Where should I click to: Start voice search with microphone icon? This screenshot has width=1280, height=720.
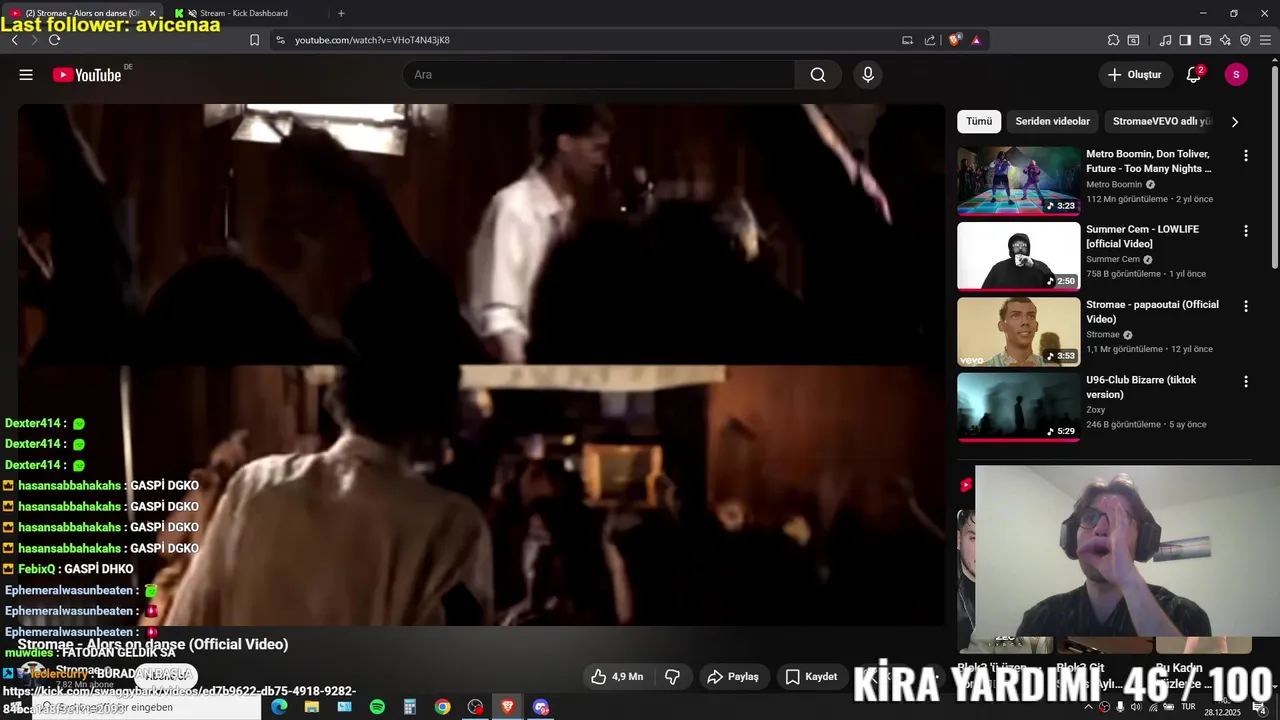point(868,75)
